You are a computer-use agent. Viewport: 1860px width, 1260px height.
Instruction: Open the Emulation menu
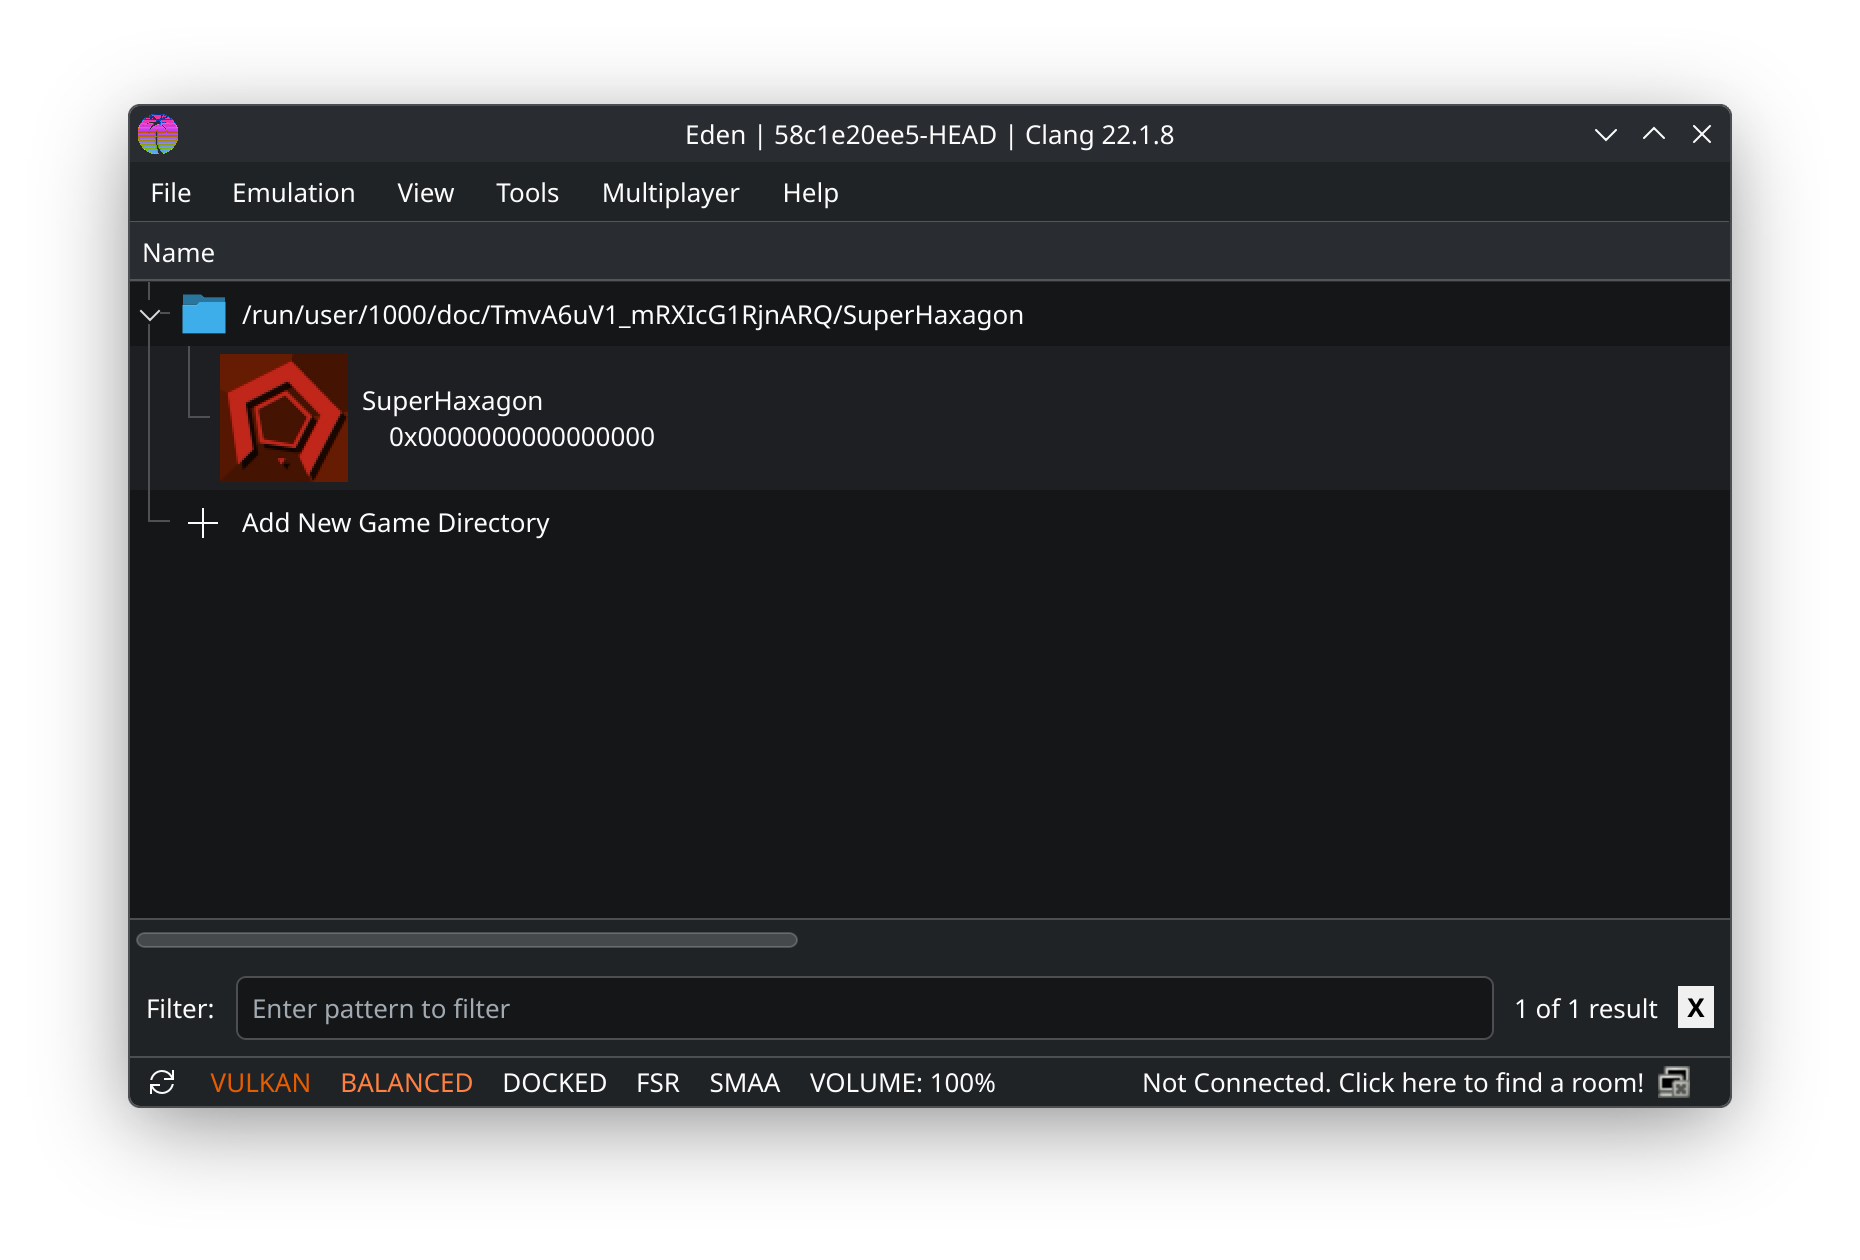[294, 193]
